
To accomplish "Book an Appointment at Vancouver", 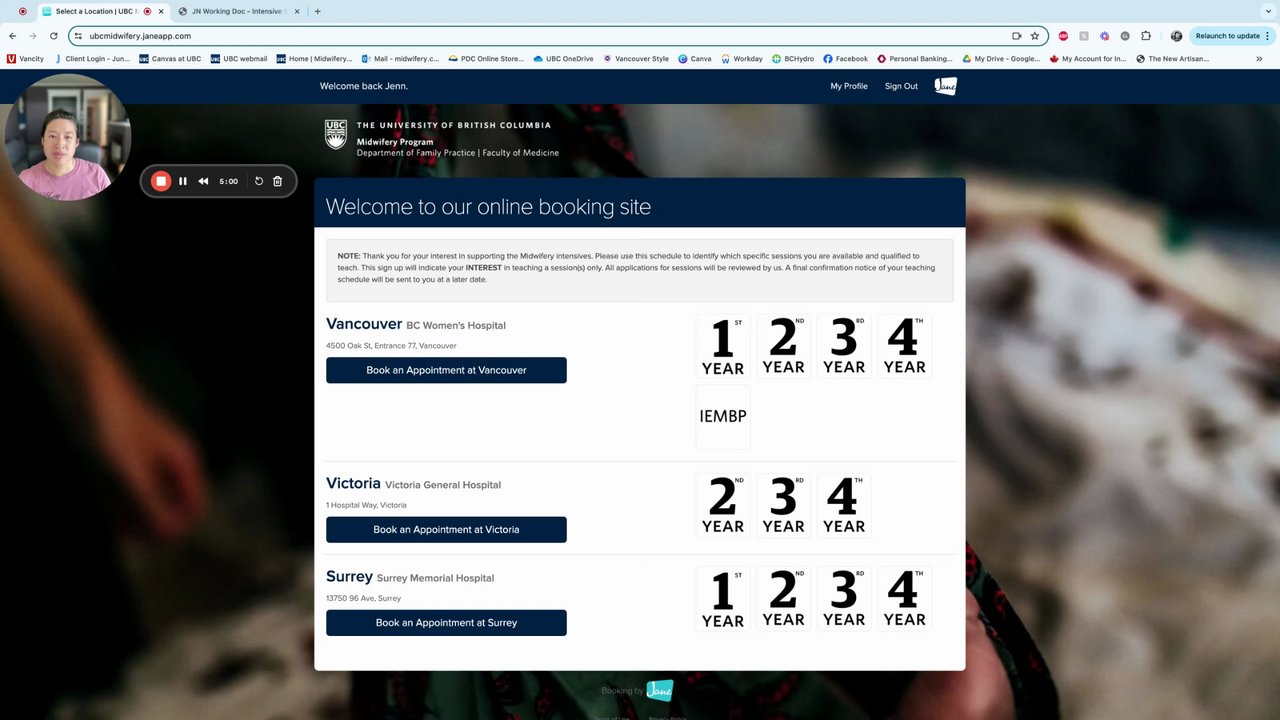I will (x=446, y=370).
